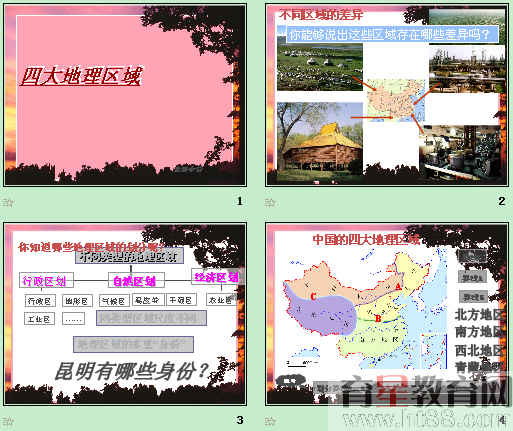Select slide 2 about regional differences
The width and height of the screenshot is (513, 431).
[x=387, y=95]
